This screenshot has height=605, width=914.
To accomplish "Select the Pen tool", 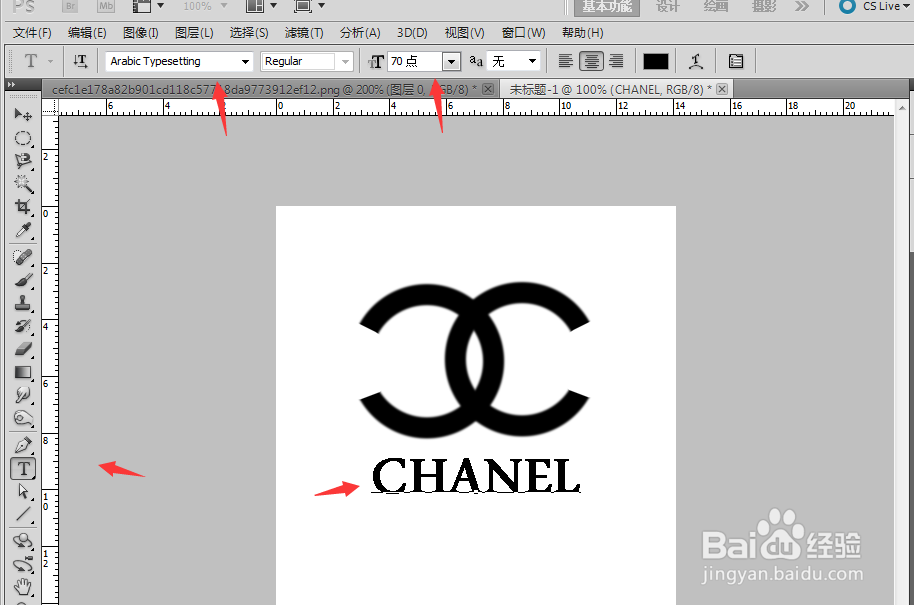I will pos(23,443).
